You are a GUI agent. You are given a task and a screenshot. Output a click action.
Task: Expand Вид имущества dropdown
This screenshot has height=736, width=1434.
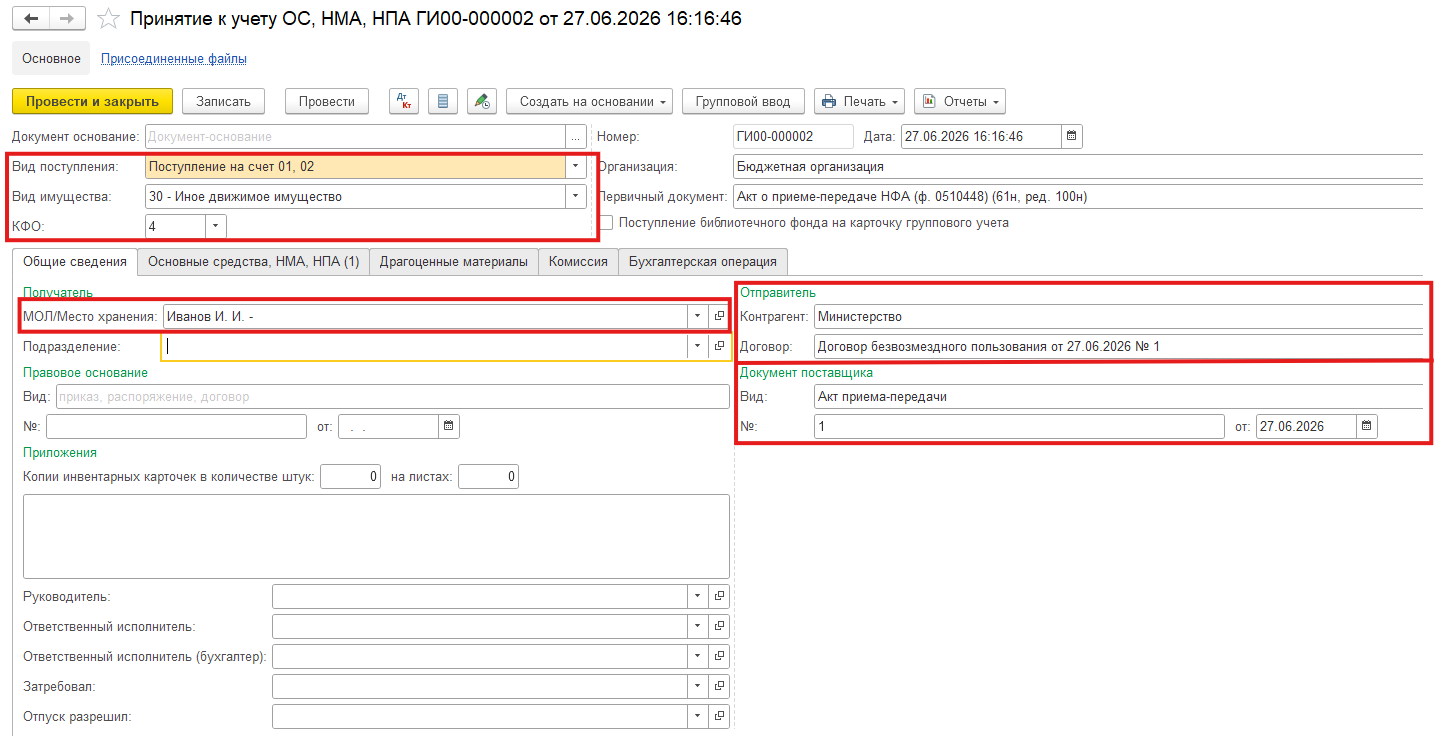tap(575, 197)
